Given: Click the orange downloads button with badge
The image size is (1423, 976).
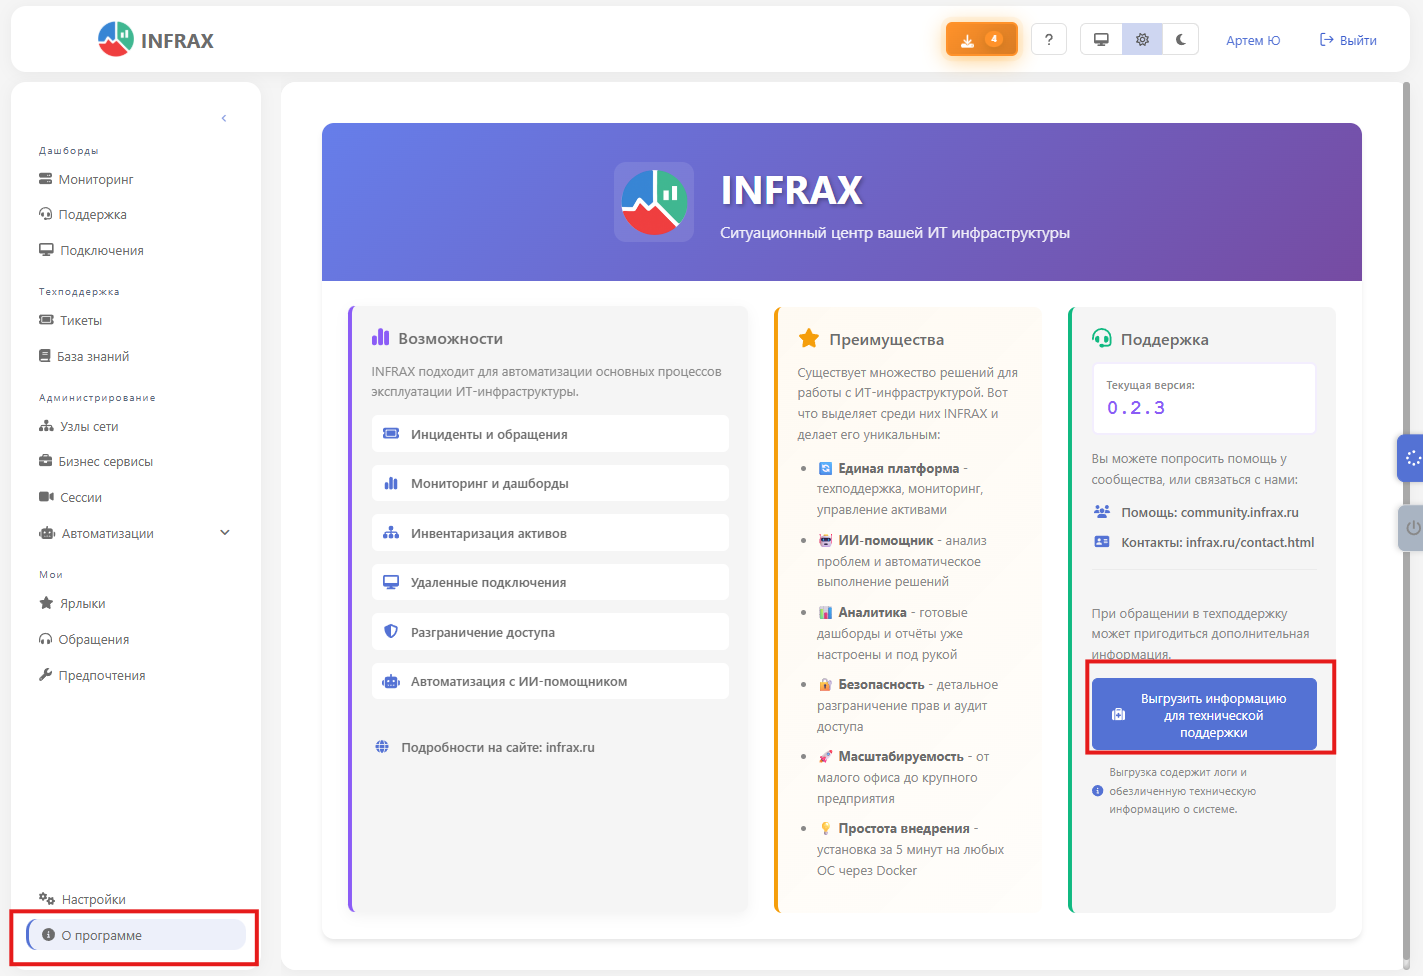Looking at the screenshot, I should 980,40.
